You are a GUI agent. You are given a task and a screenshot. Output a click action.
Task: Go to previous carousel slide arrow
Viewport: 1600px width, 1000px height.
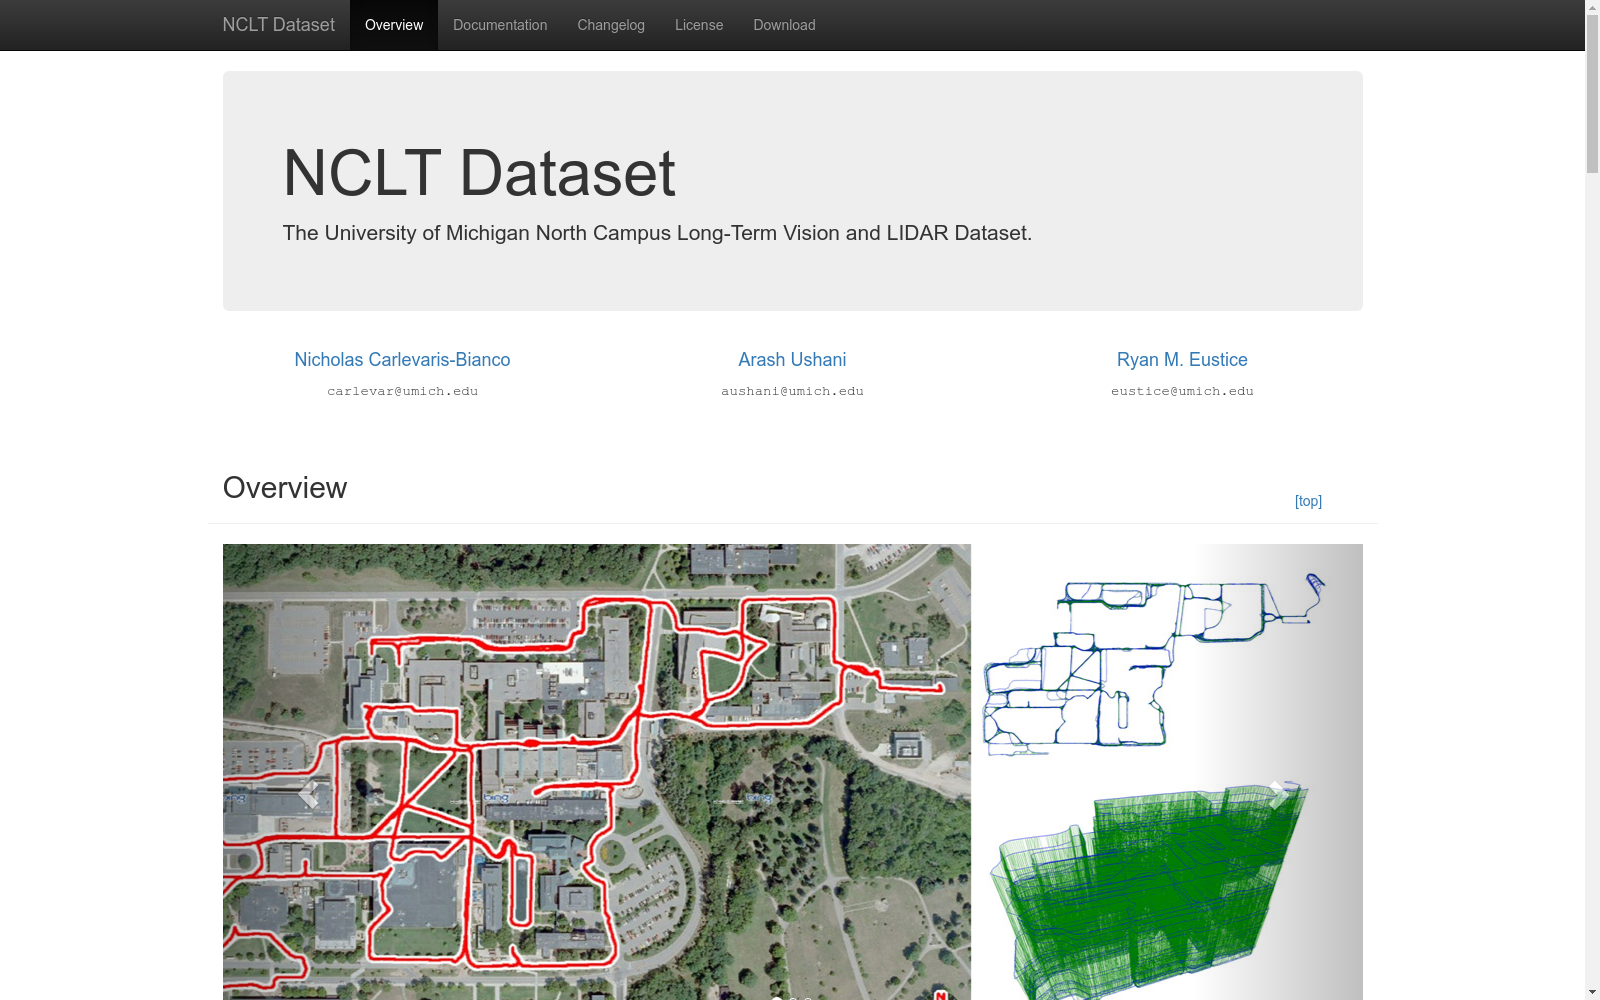(308, 794)
